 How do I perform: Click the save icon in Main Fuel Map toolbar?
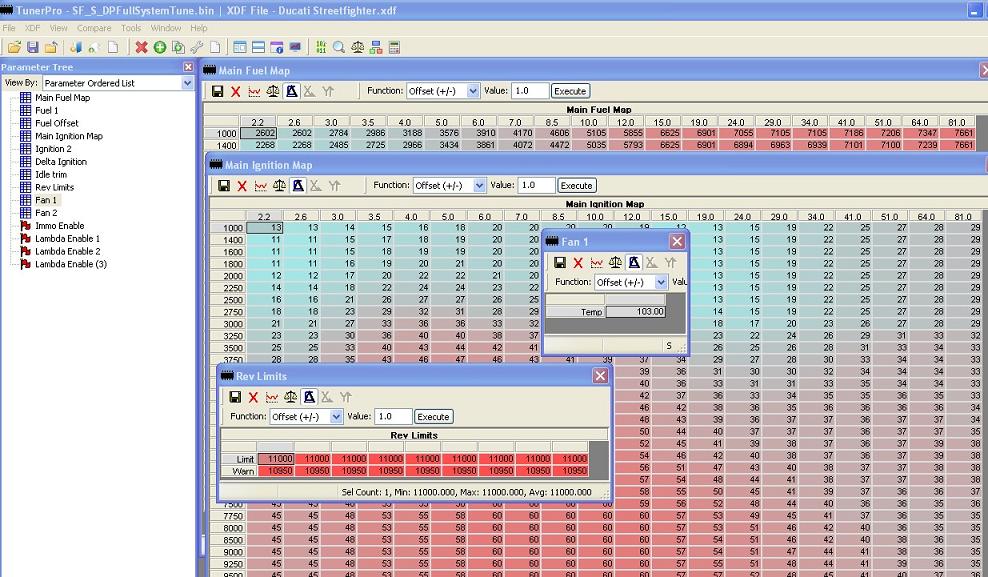pos(217,91)
